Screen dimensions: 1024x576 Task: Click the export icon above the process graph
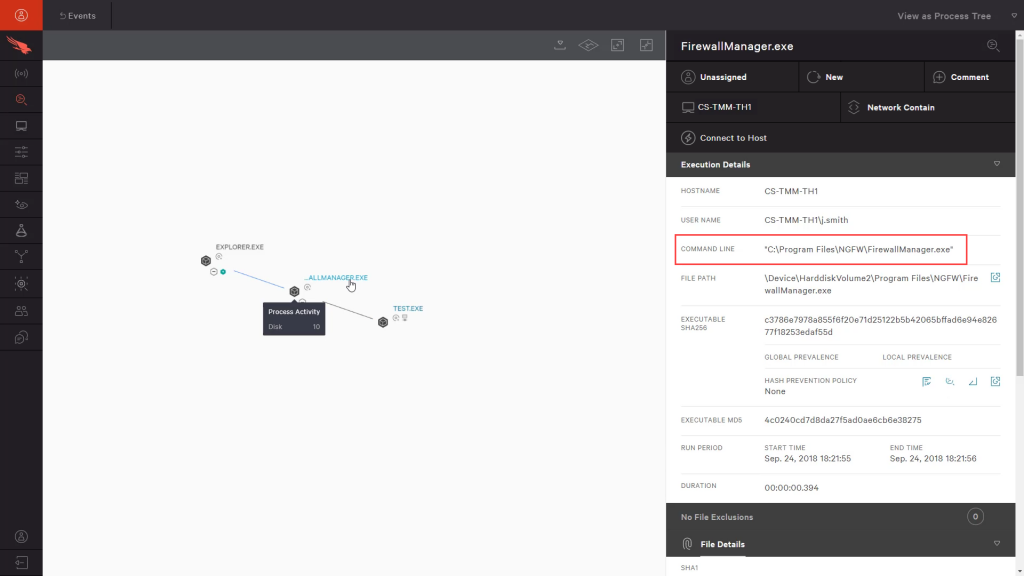point(560,44)
